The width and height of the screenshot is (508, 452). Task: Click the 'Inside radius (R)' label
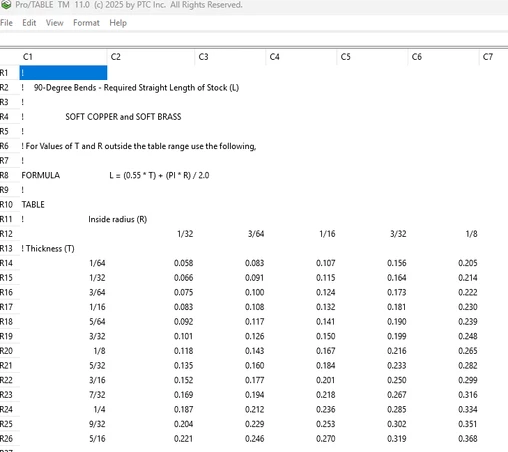click(118, 219)
